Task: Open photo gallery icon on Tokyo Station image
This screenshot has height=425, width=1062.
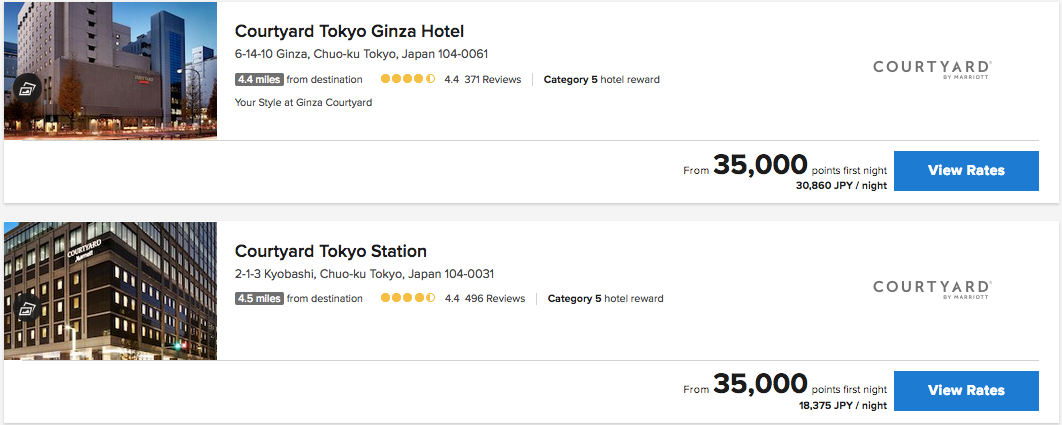Action: (x=26, y=309)
